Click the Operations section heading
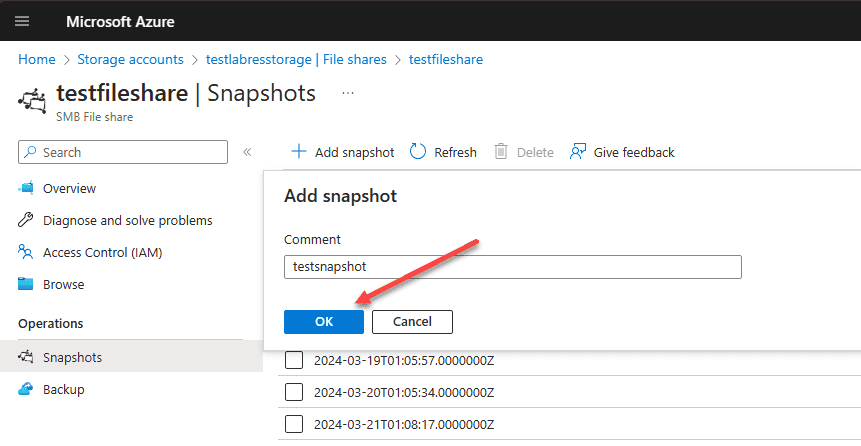Viewport: 861px width, 446px height. click(51, 324)
